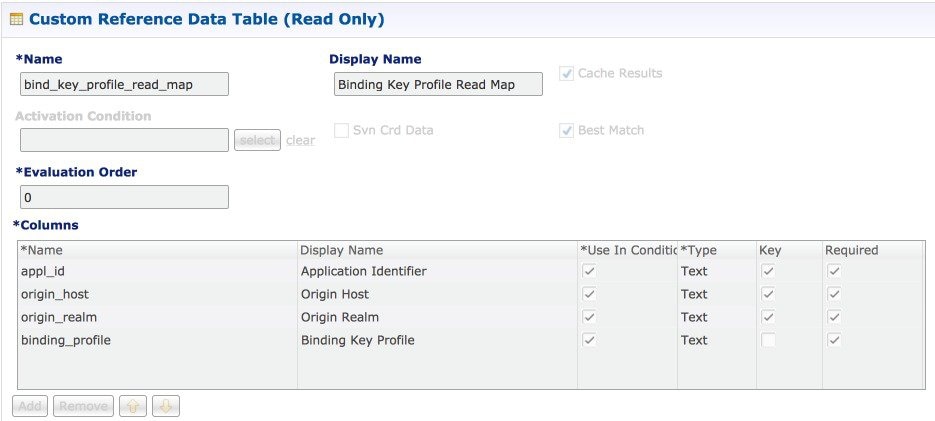This screenshot has height=421, width=935.
Task: Click the clear link
Action: point(301,141)
